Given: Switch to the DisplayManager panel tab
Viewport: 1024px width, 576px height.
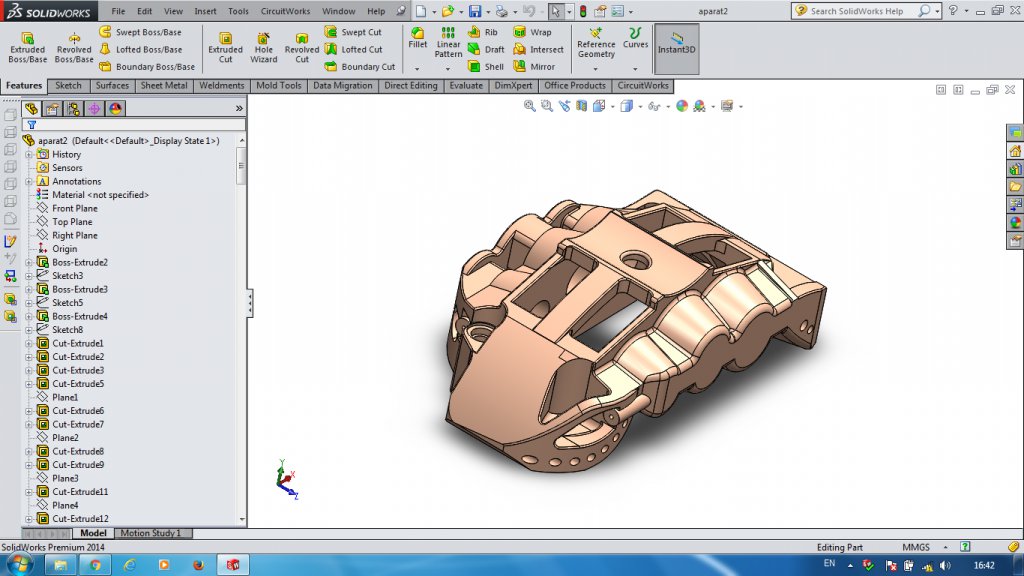Looking at the screenshot, I should 115,108.
